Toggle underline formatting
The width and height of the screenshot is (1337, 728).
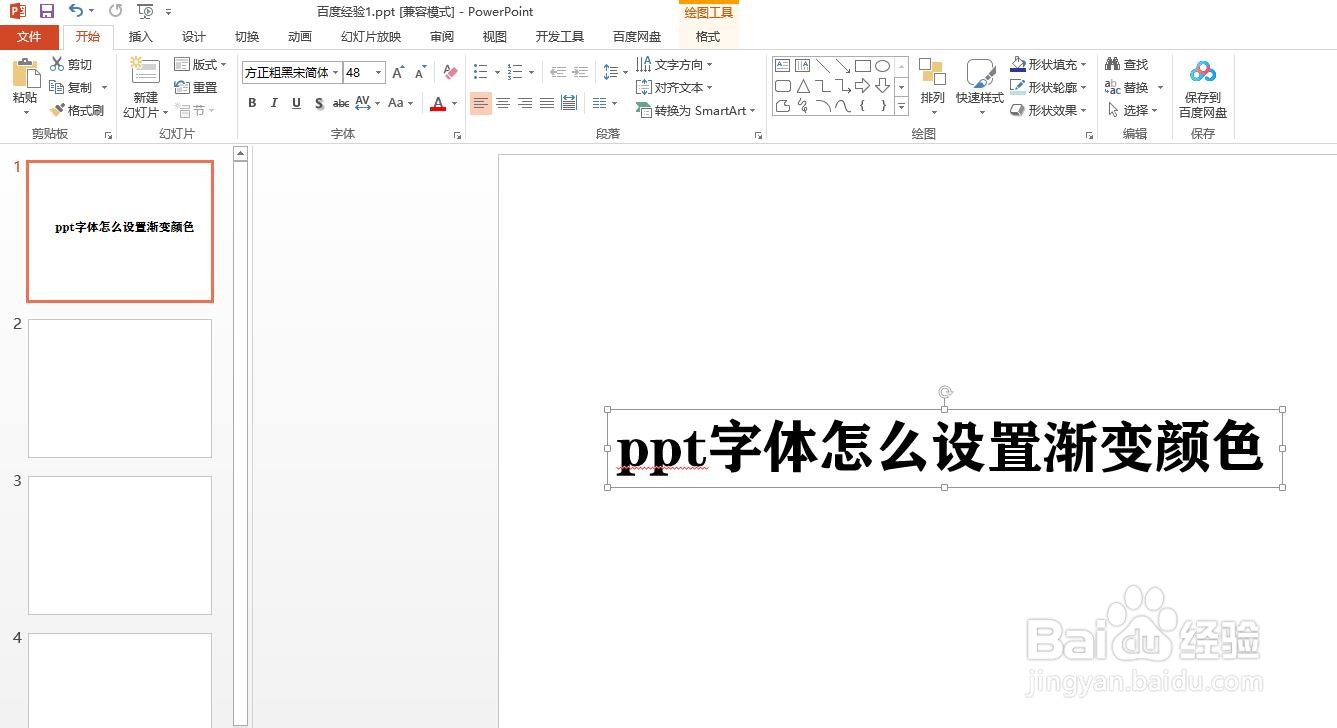click(296, 103)
